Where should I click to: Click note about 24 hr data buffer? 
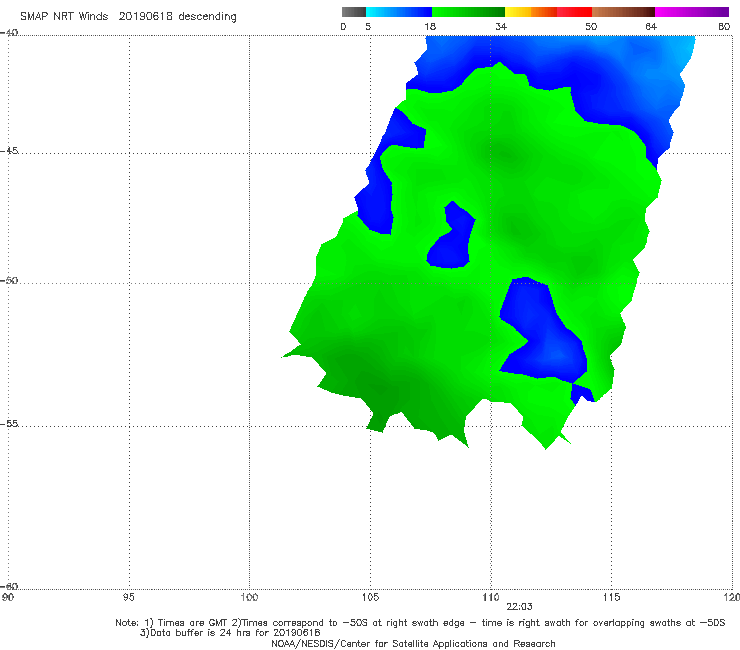[x=230, y=633]
